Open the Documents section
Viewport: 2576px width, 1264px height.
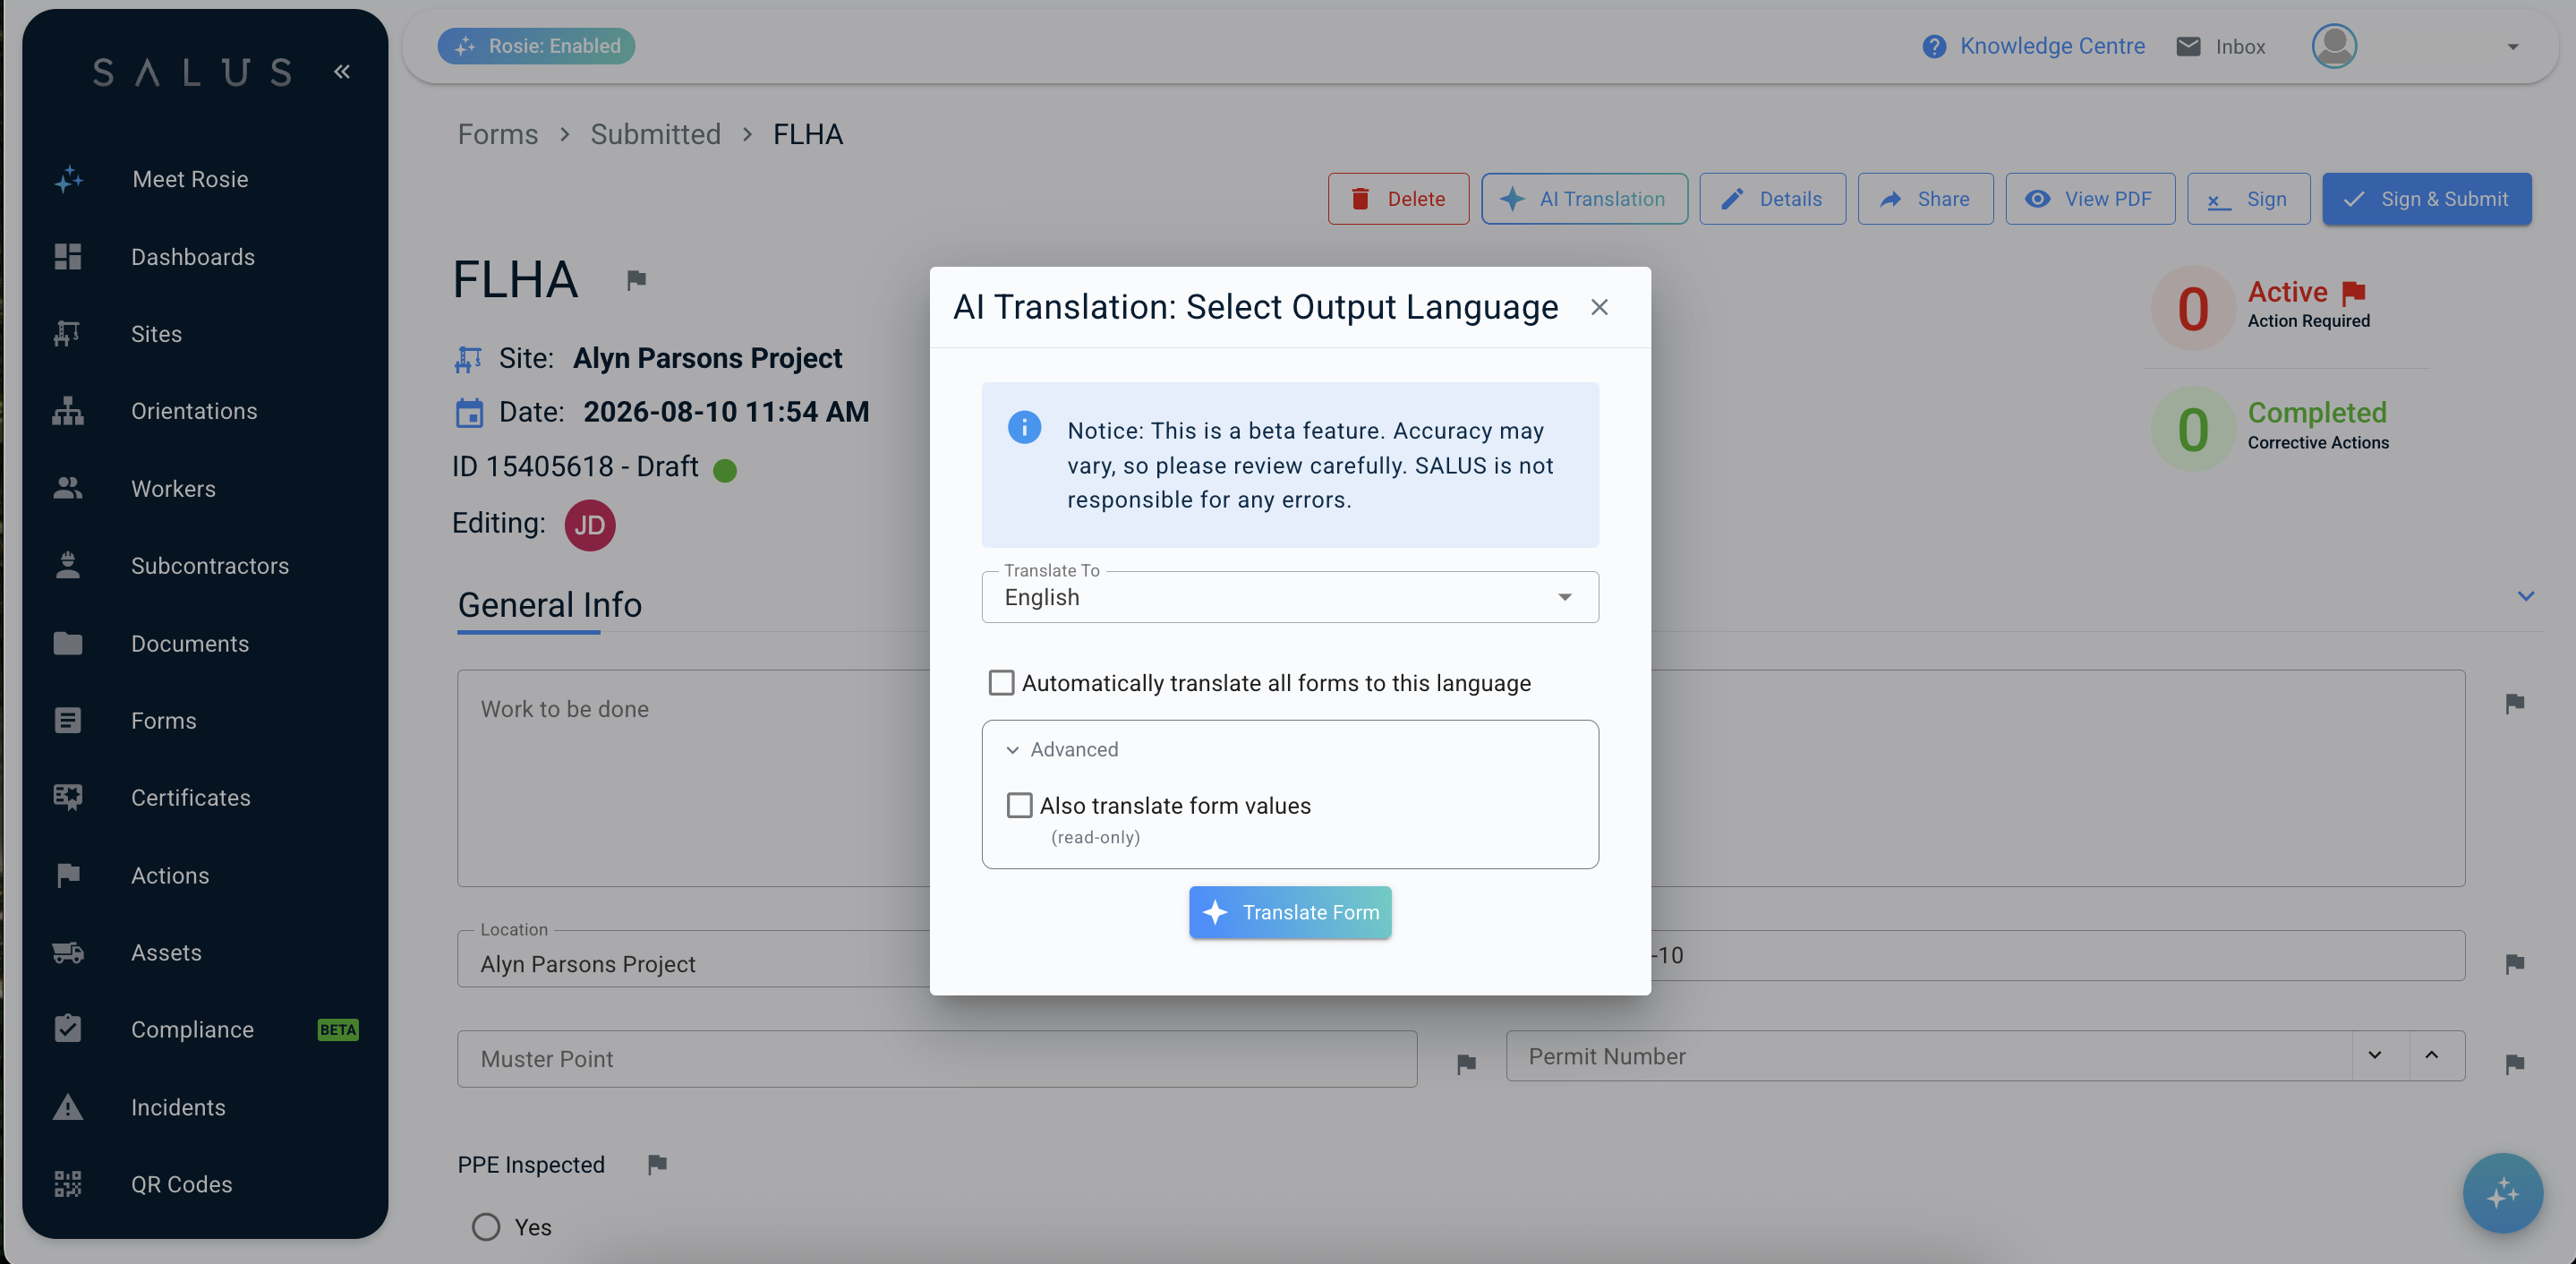pyautogui.click(x=190, y=643)
